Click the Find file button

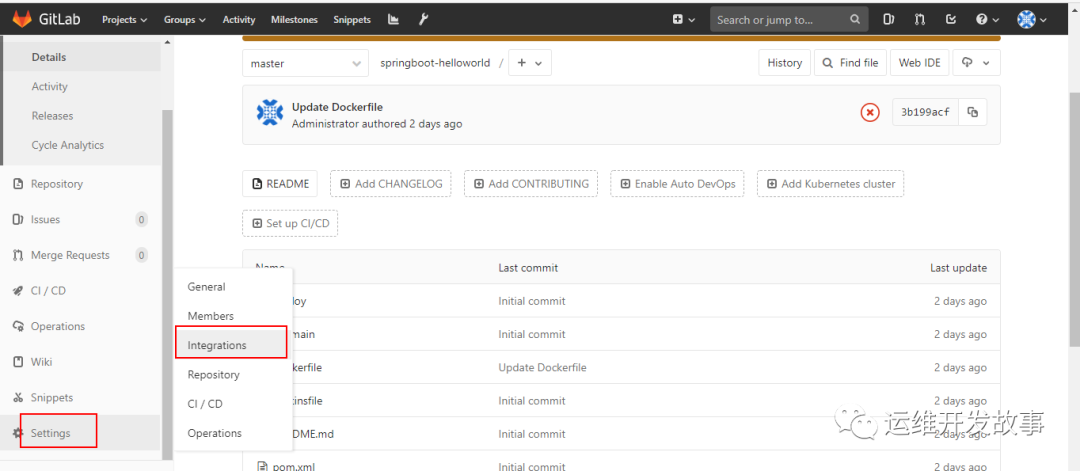click(851, 63)
